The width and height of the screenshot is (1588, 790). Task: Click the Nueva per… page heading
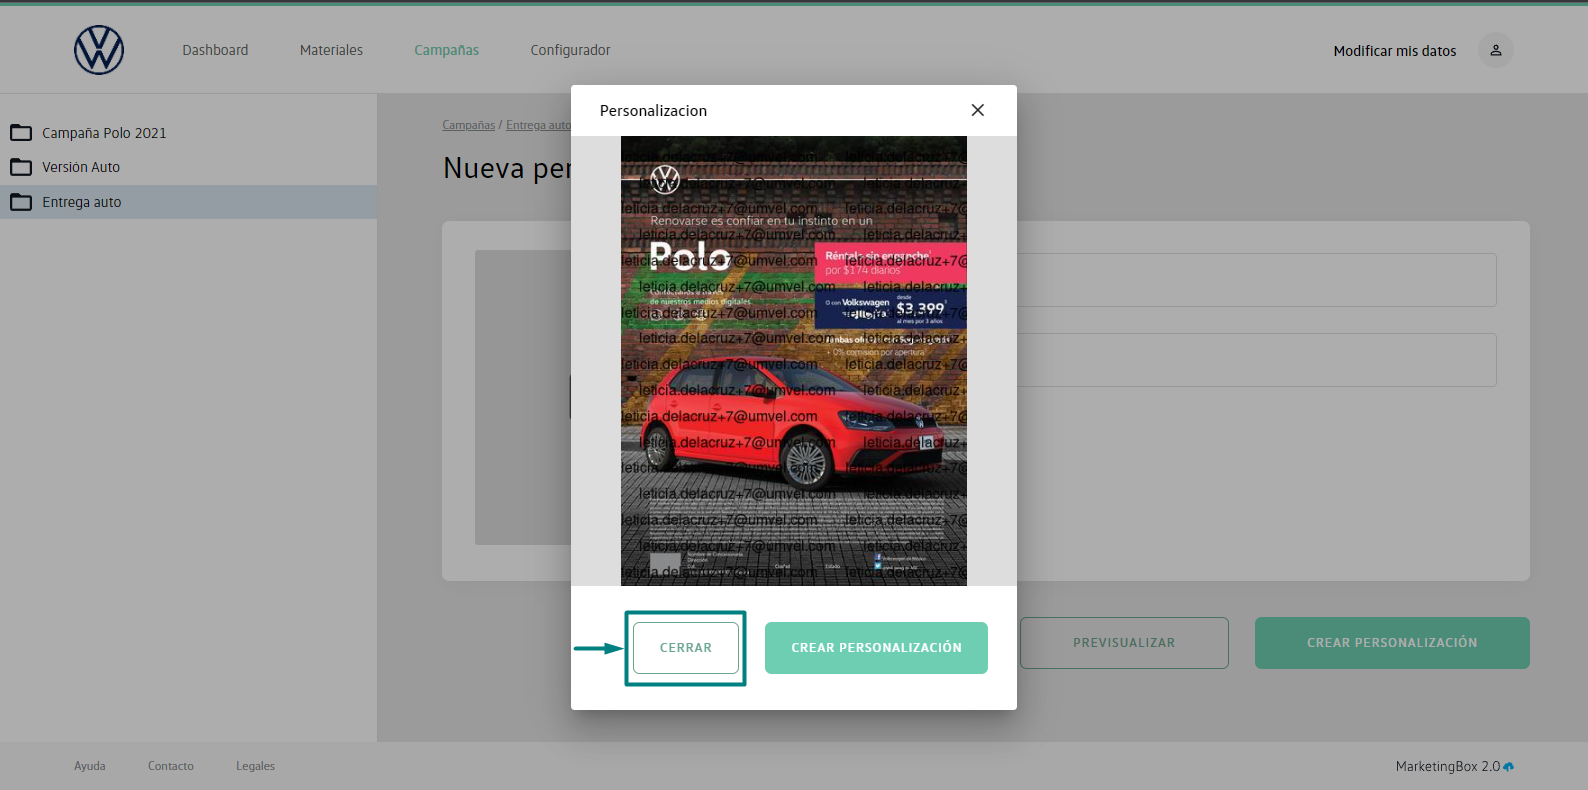[507, 168]
